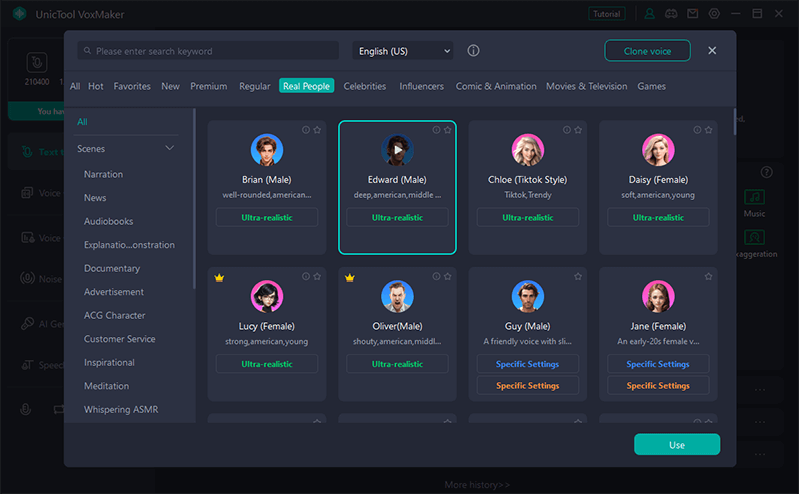The width and height of the screenshot is (799, 494).
Task: Select the Narration scene
Action: point(103,174)
